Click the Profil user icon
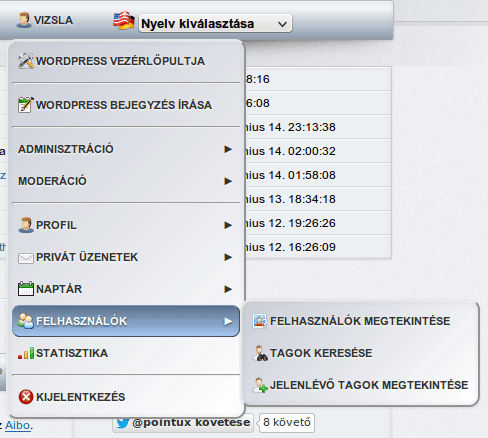This screenshot has height=438, width=488. coord(26,225)
